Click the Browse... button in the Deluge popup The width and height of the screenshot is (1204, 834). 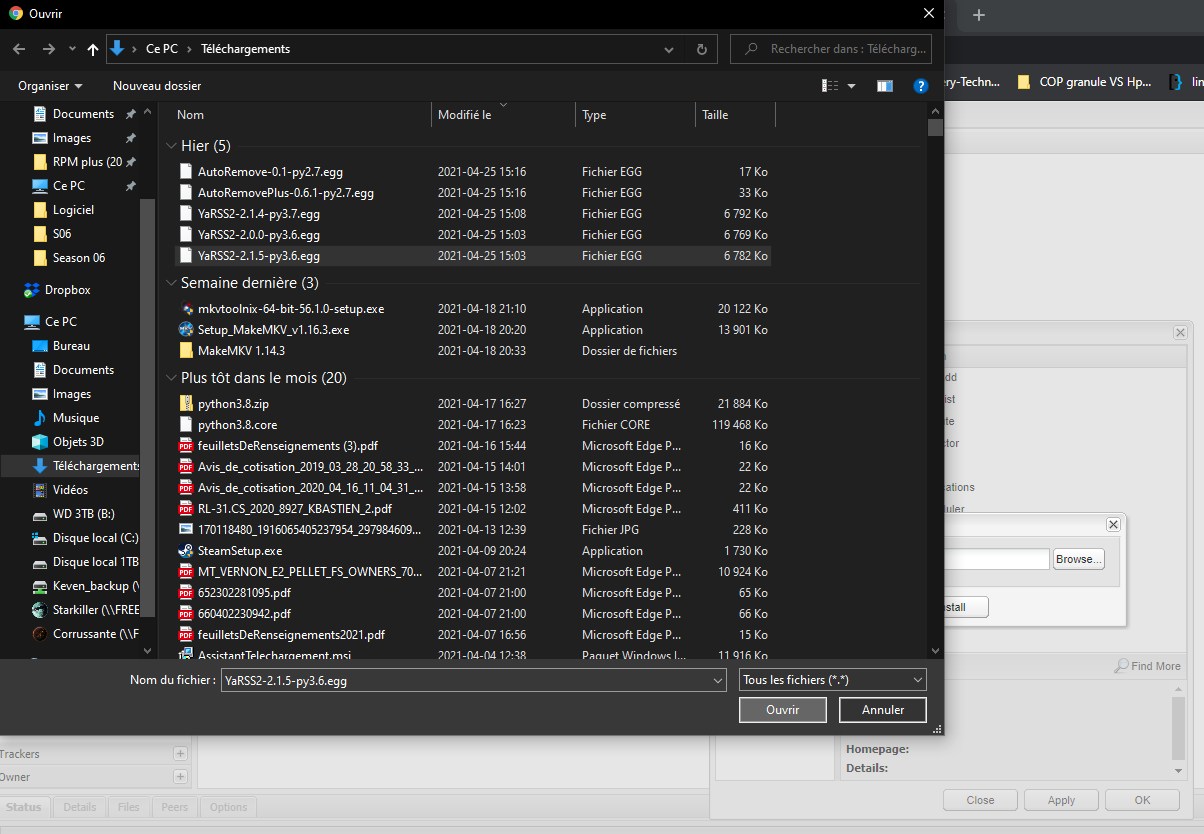tap(1078, 559)
